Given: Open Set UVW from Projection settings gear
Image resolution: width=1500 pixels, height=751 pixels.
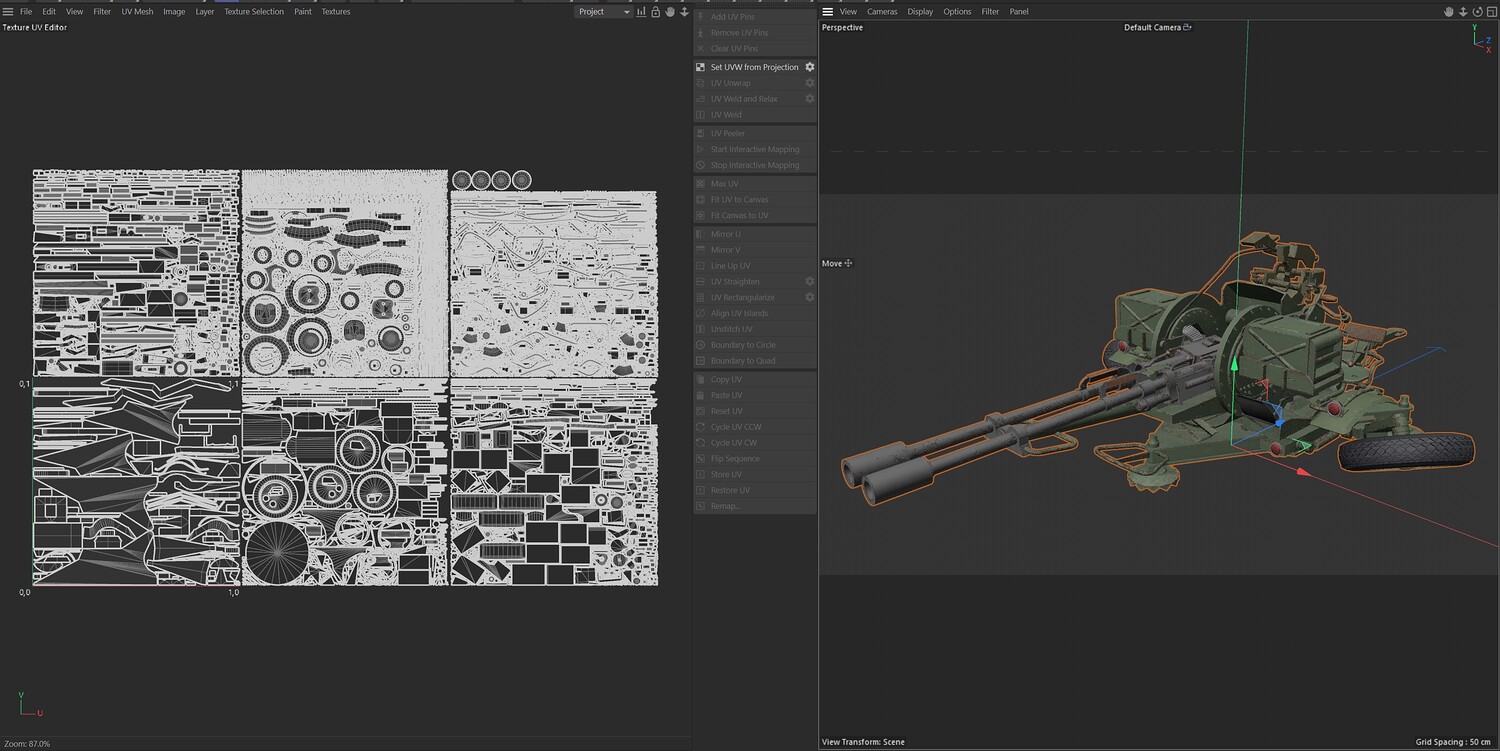Looking at the screenshot, I should 810,67.
